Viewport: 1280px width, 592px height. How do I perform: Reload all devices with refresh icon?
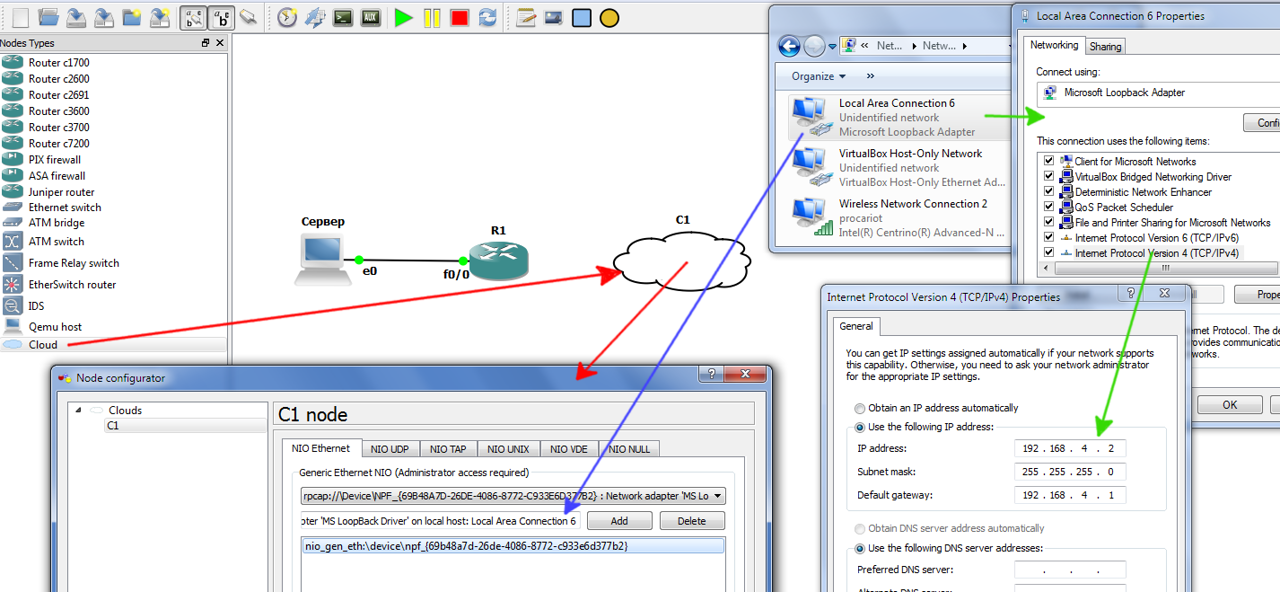coord(488,17)
